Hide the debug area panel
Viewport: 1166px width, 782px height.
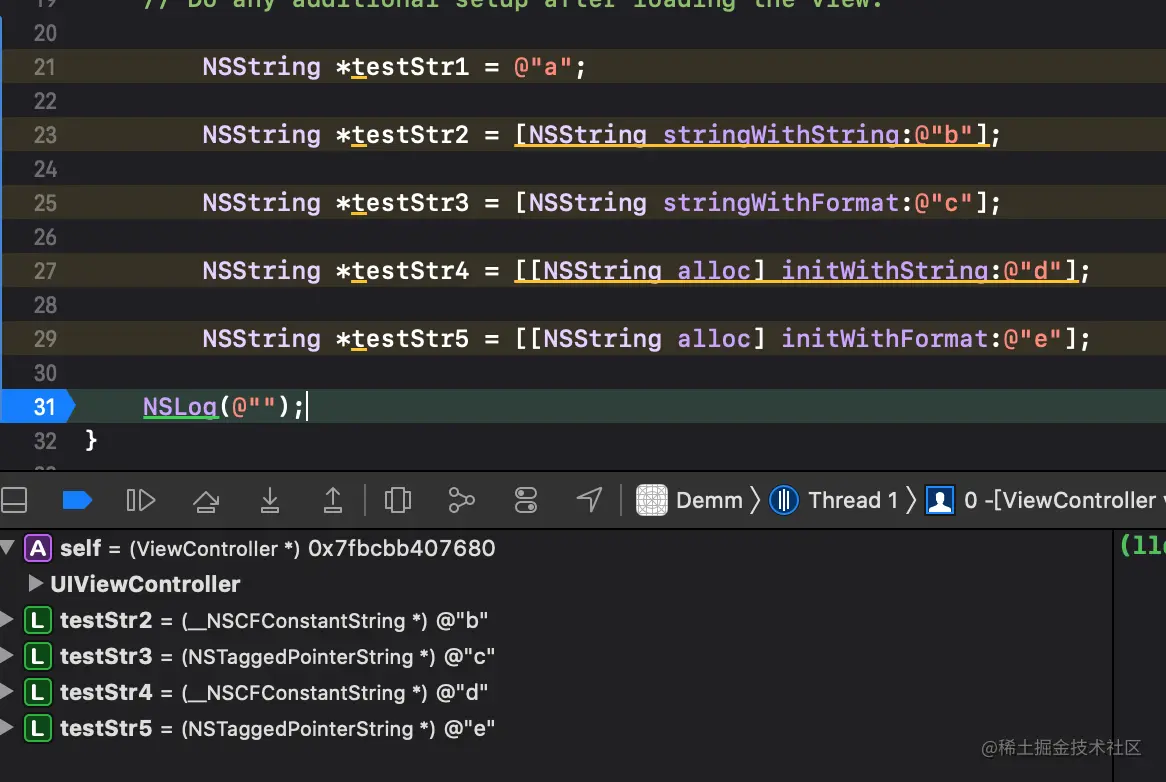13,500
